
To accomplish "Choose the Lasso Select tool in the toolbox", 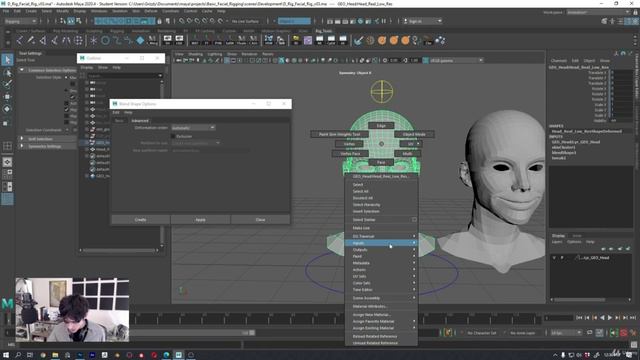I will point(7,73).
